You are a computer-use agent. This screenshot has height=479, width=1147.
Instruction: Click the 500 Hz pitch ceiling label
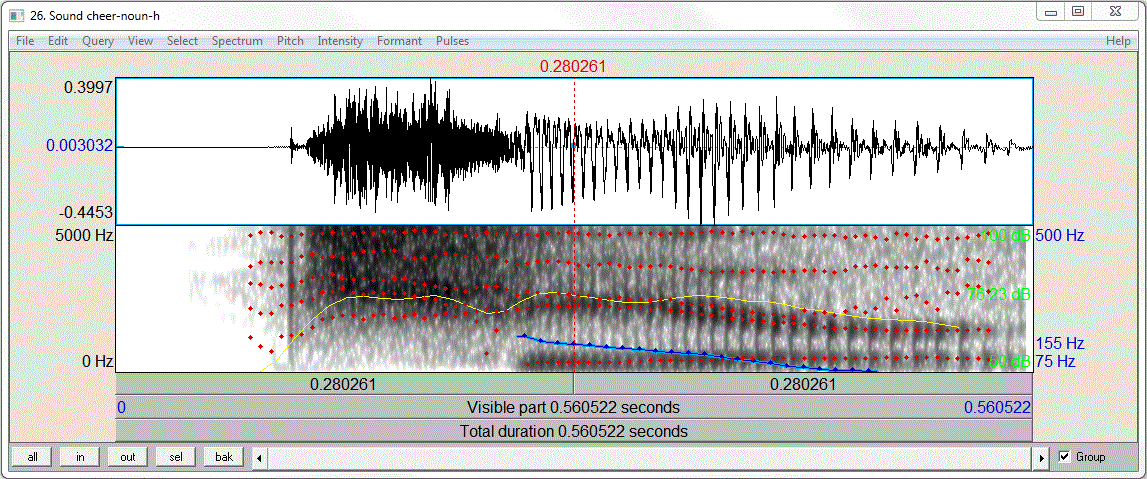[x=1060, y=235]
